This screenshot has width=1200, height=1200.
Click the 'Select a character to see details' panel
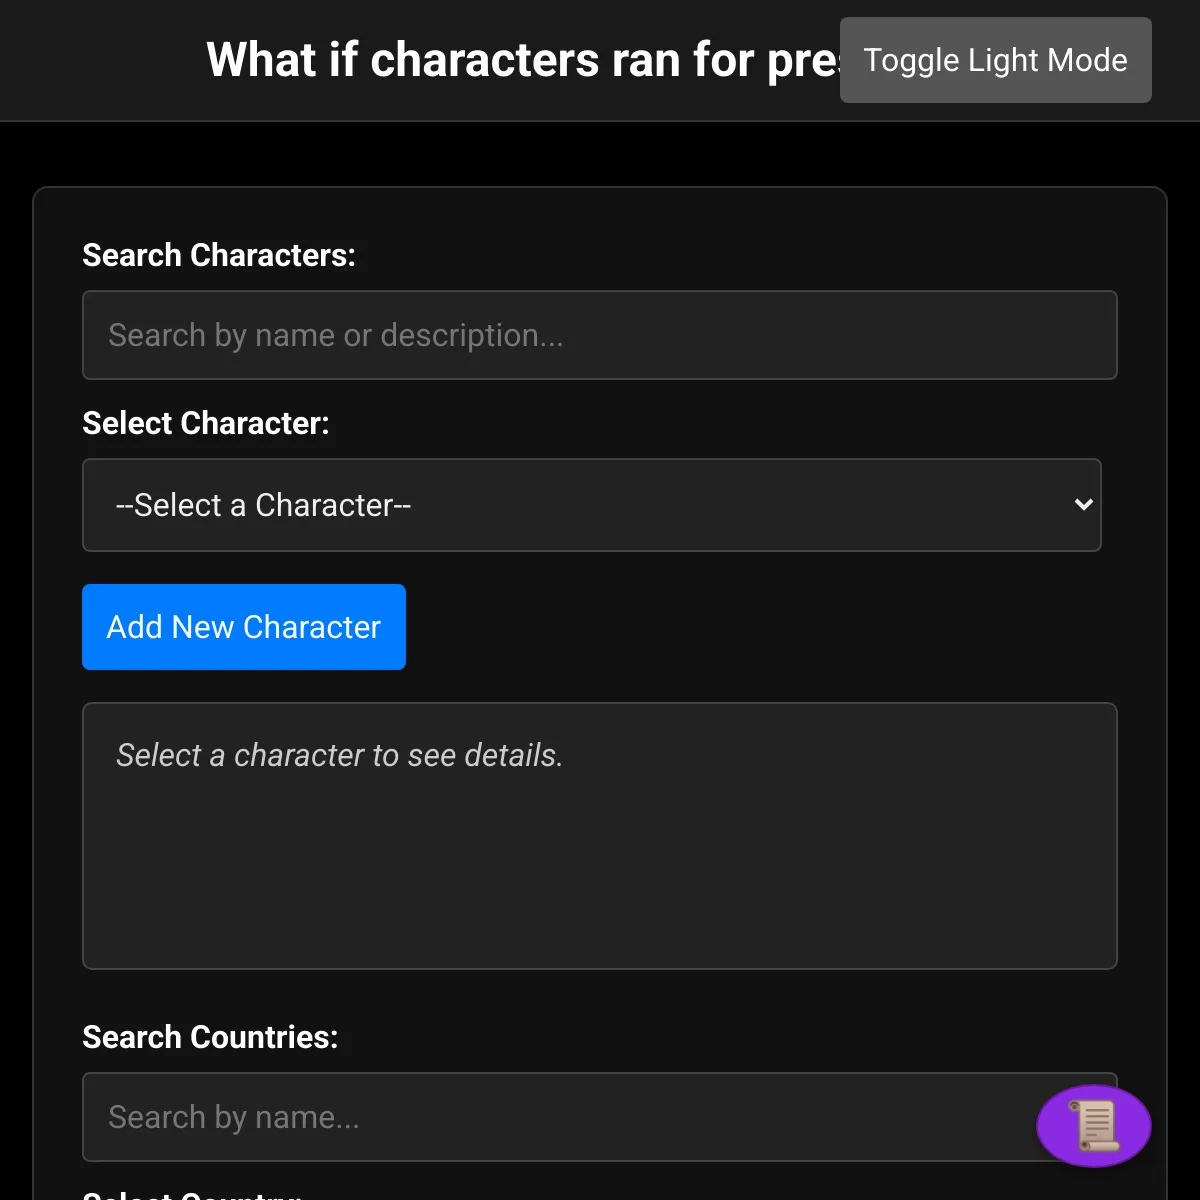point(600,836)
